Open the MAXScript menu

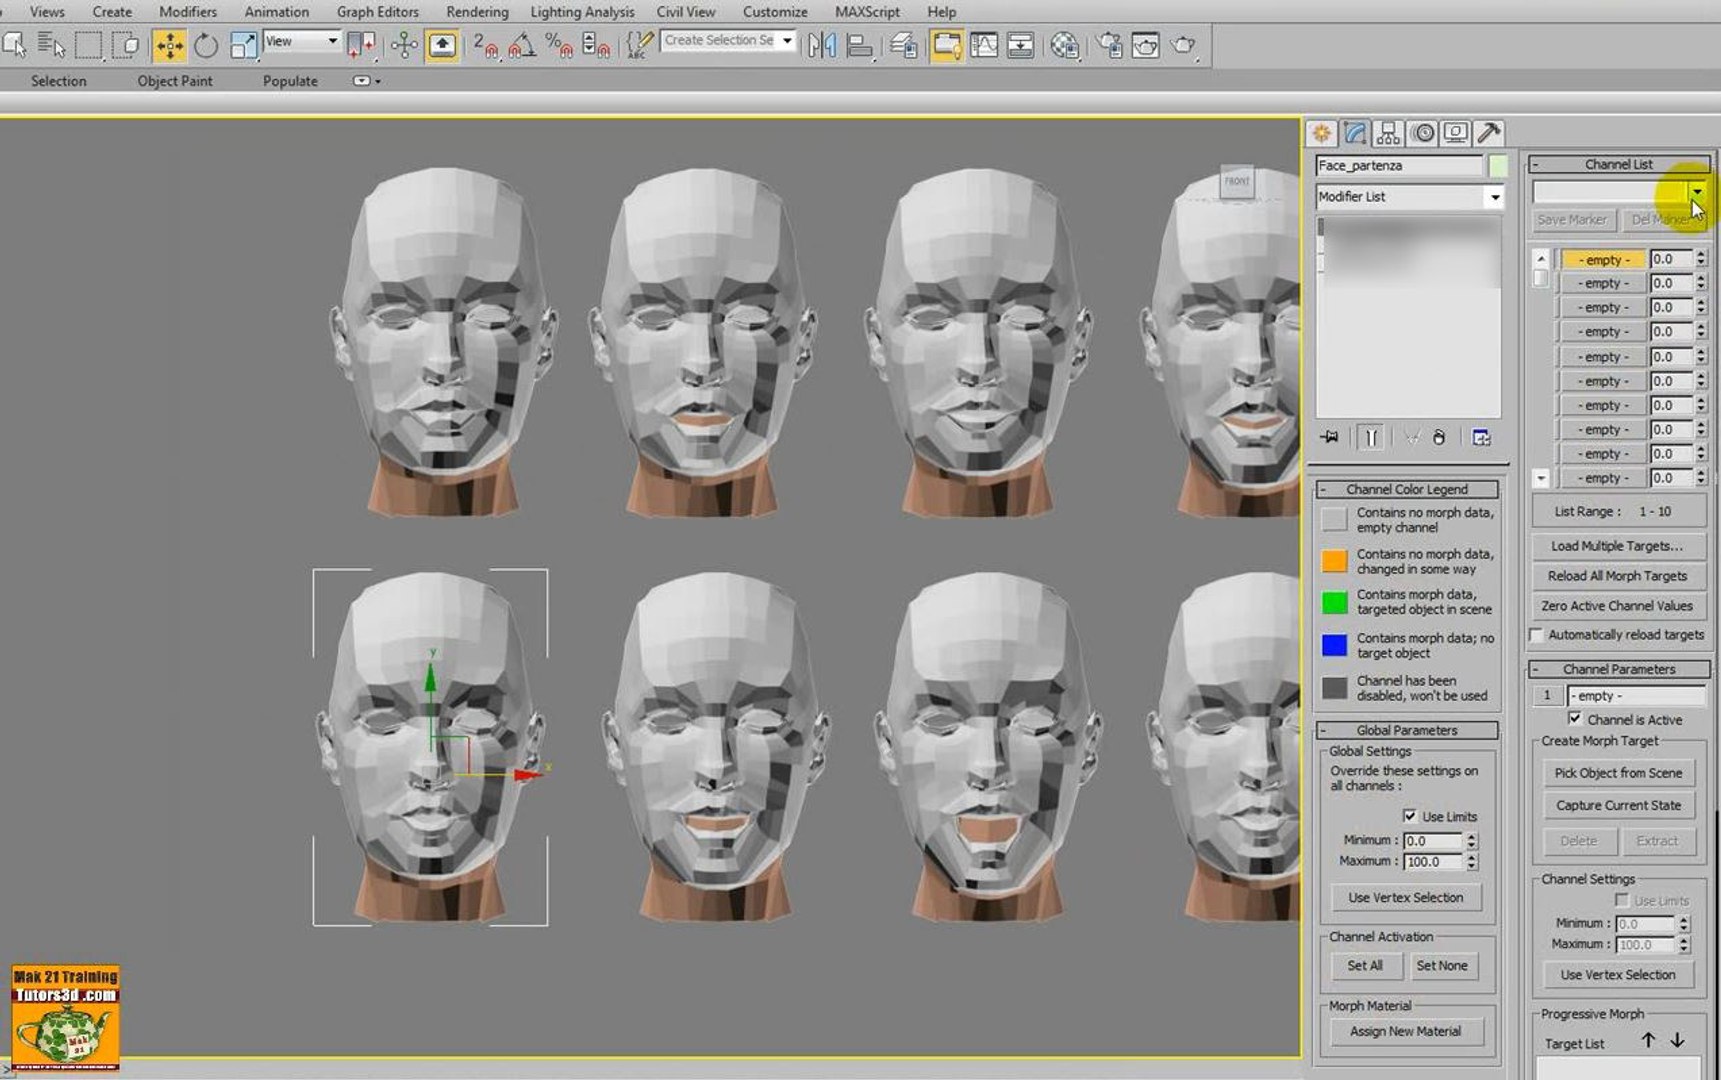867,12
